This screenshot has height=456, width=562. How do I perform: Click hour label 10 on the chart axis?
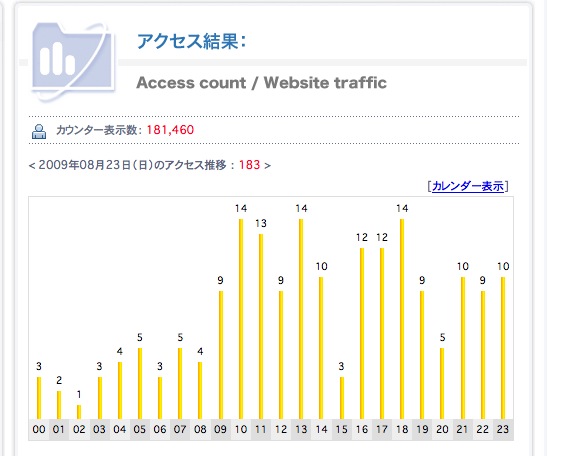click(241, 429)
